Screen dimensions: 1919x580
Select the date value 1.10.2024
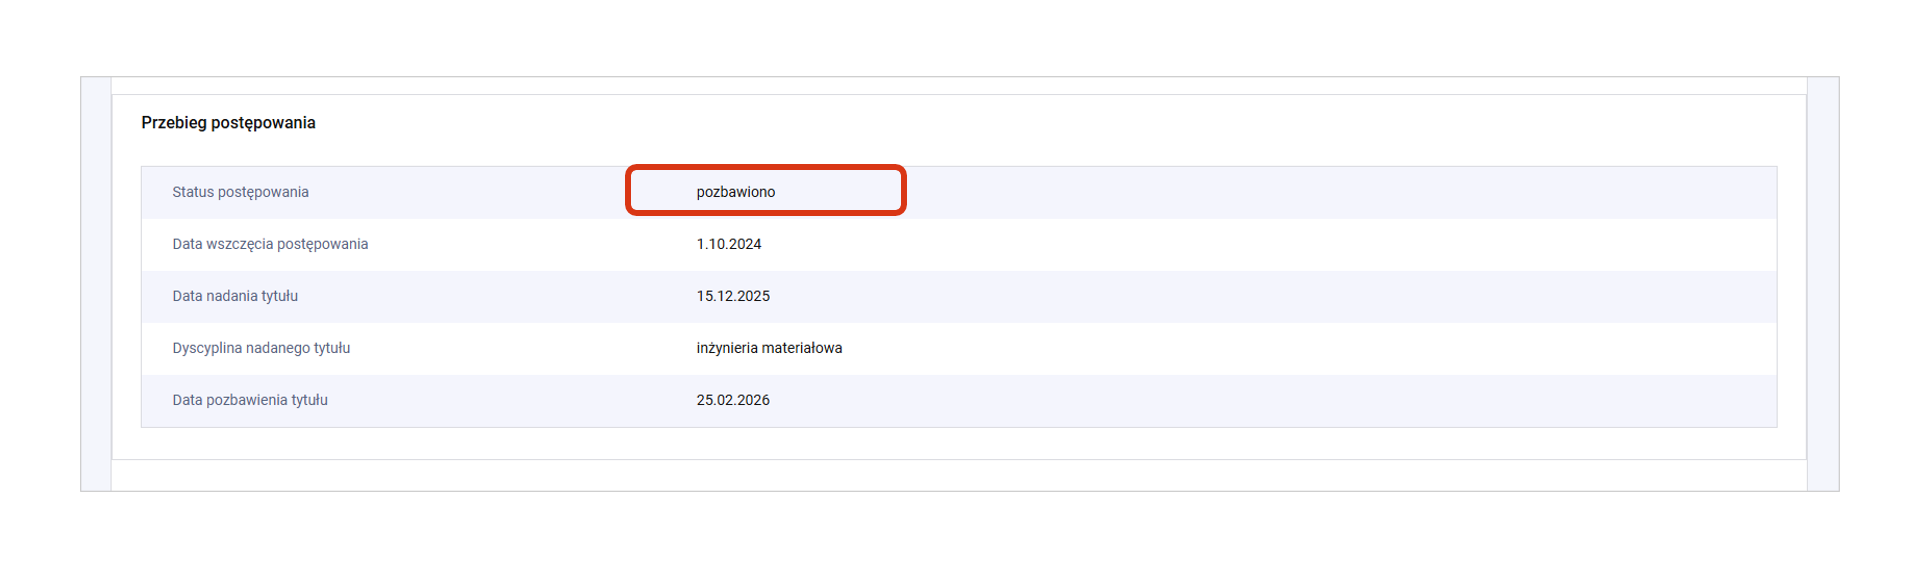[x=729, y=244]
